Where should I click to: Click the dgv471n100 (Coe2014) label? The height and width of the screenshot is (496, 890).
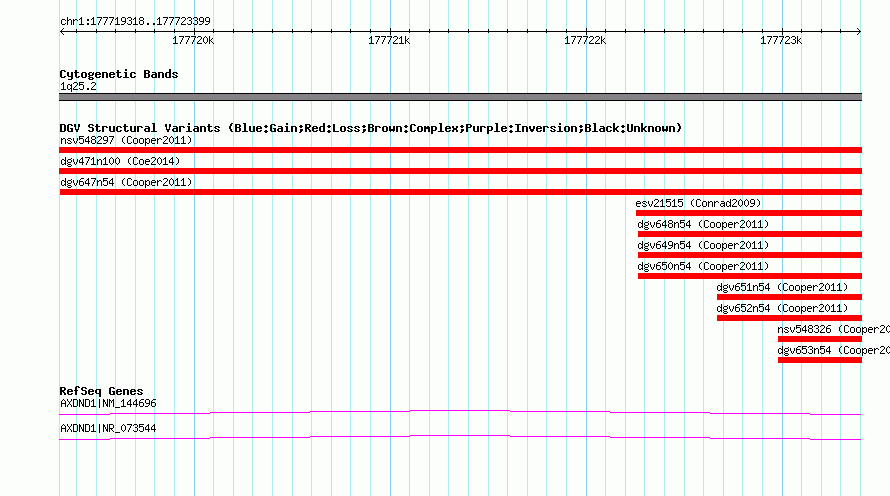click(x=120, y=161)
